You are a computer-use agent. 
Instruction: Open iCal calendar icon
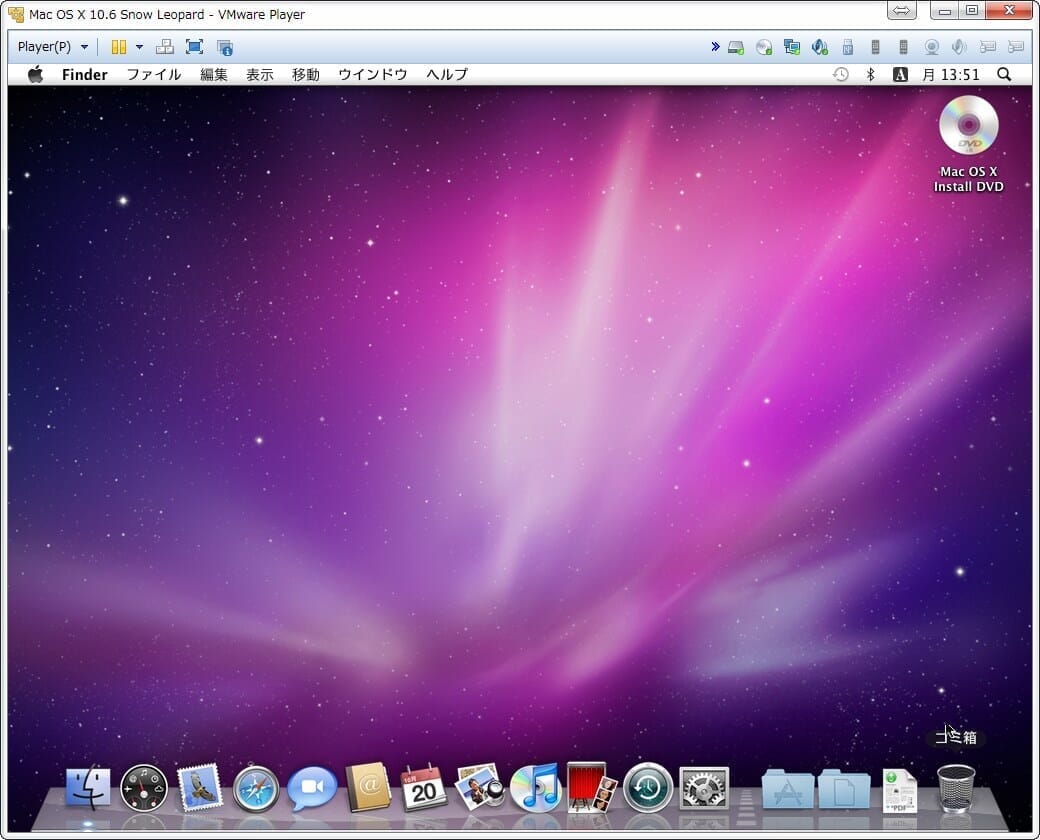(424, 789)
